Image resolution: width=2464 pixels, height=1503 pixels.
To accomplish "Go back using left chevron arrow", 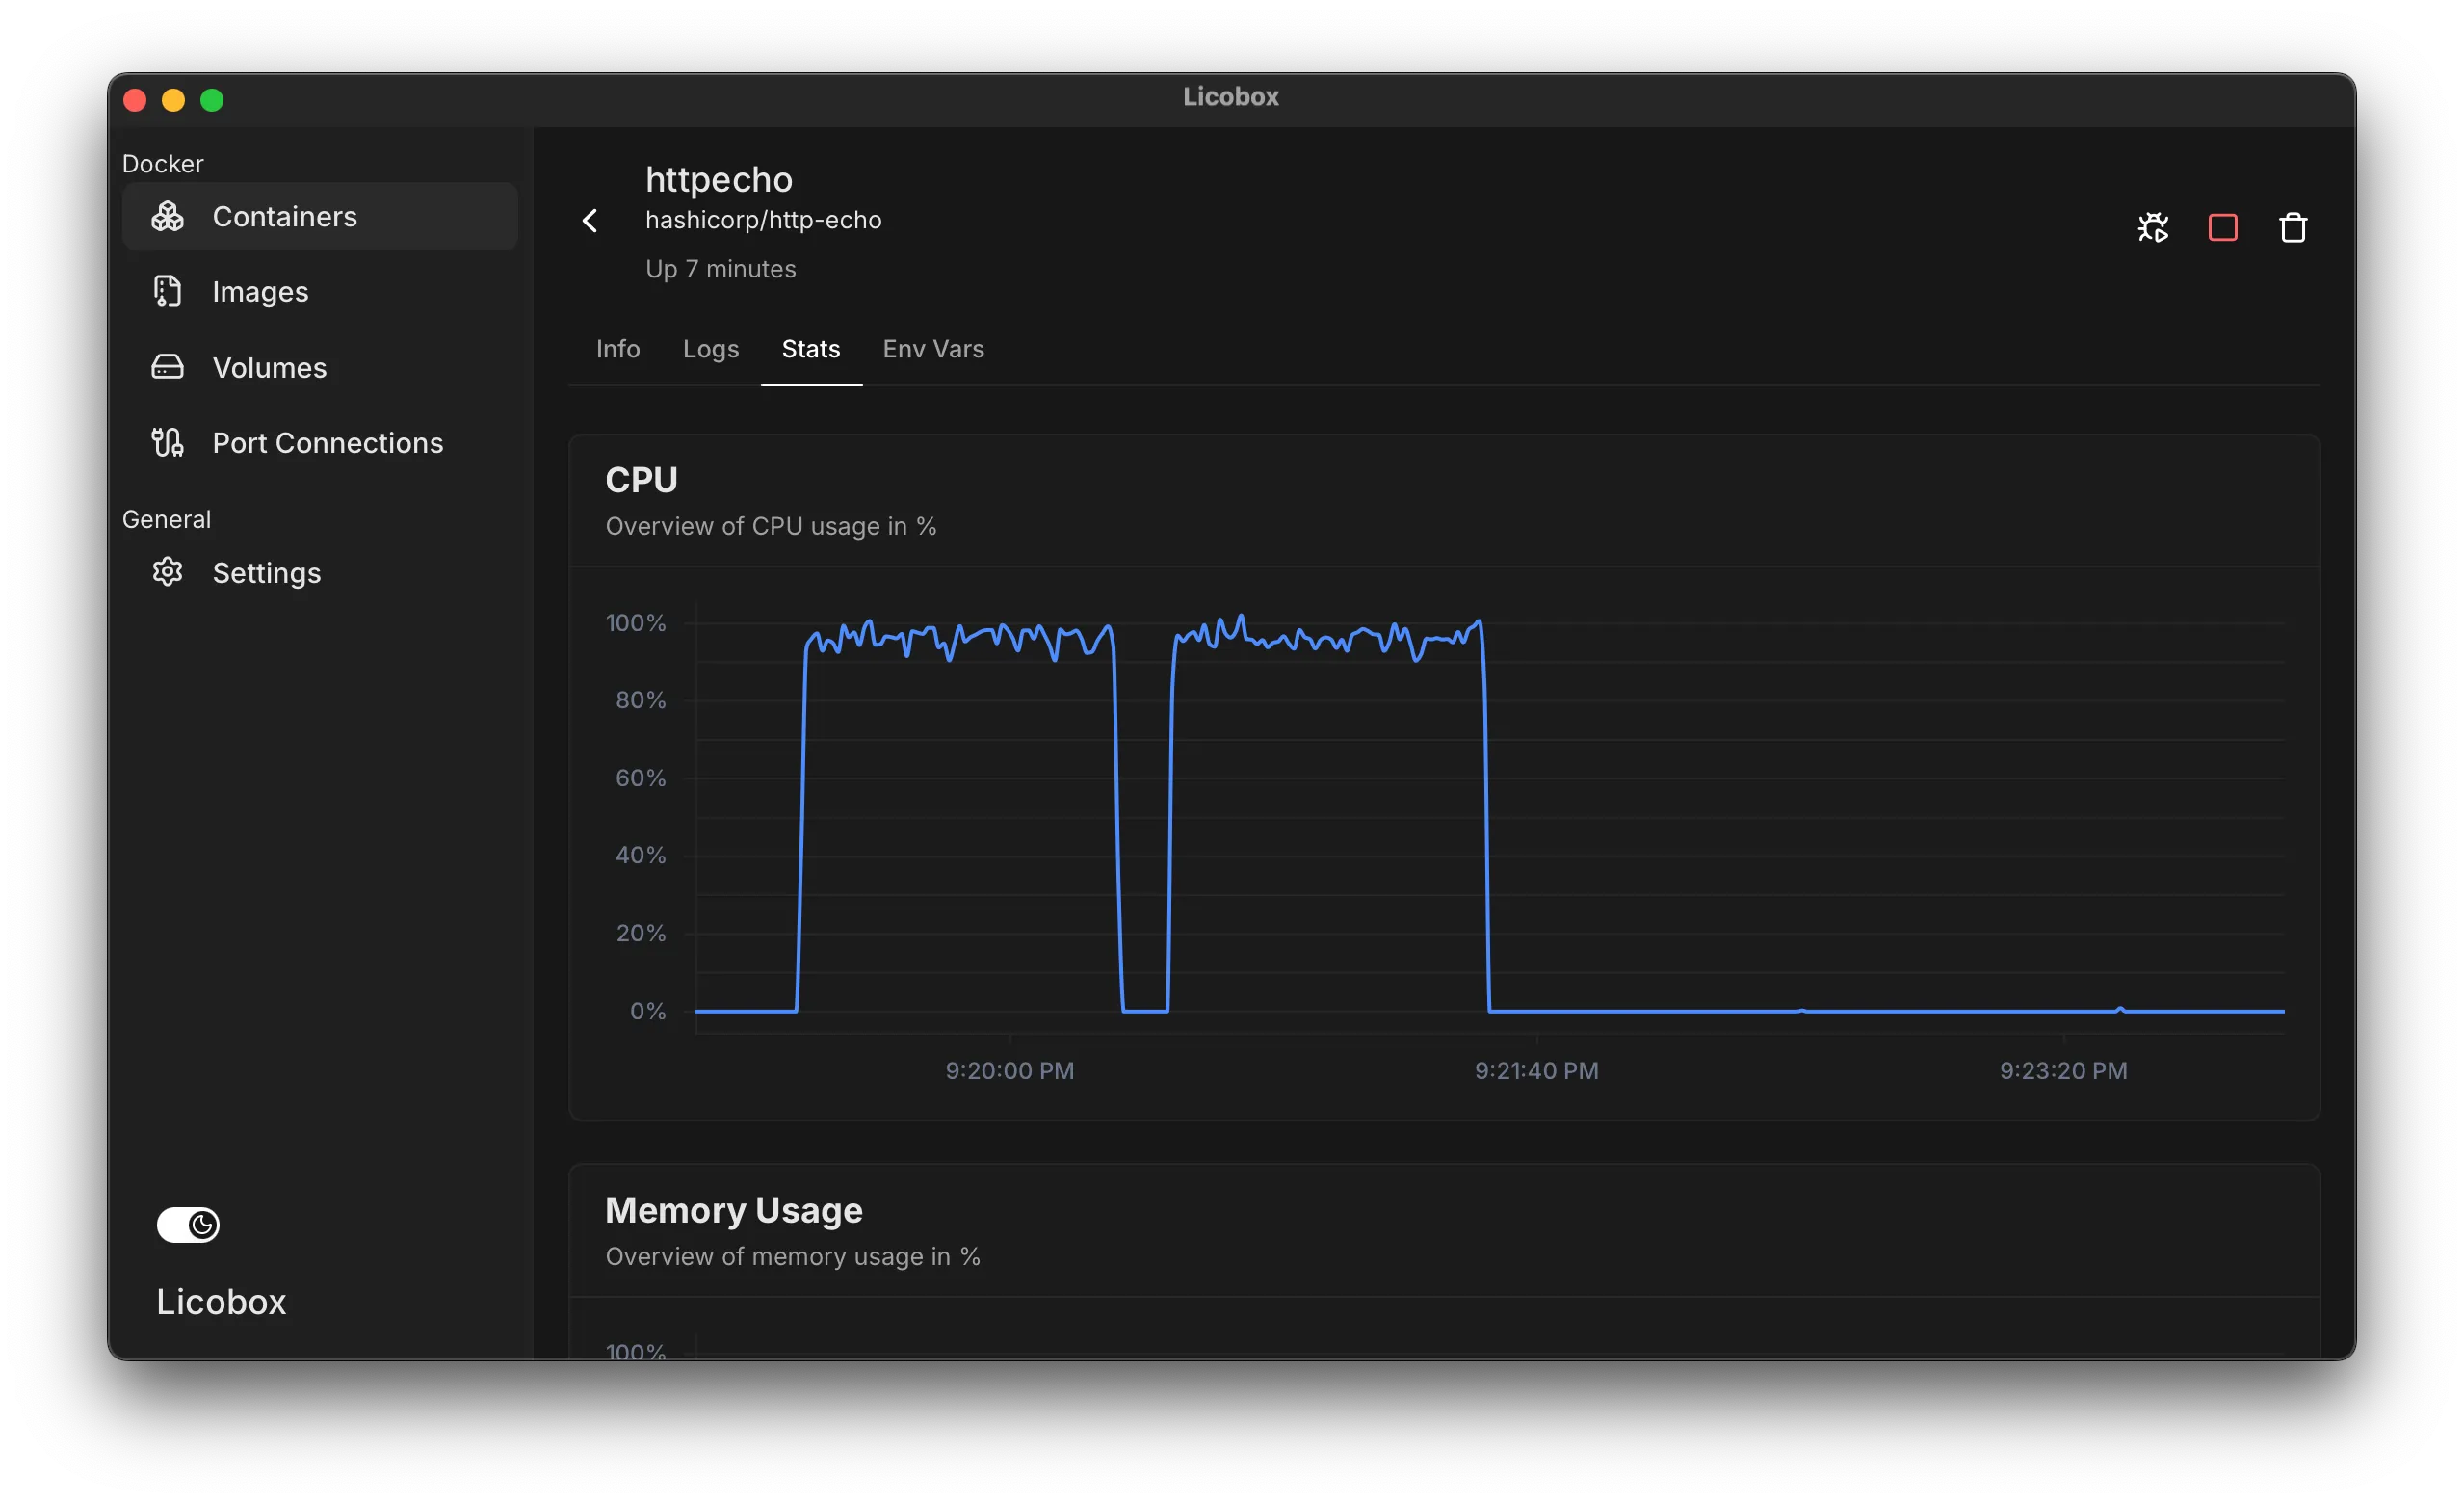I will coord(590,221).
